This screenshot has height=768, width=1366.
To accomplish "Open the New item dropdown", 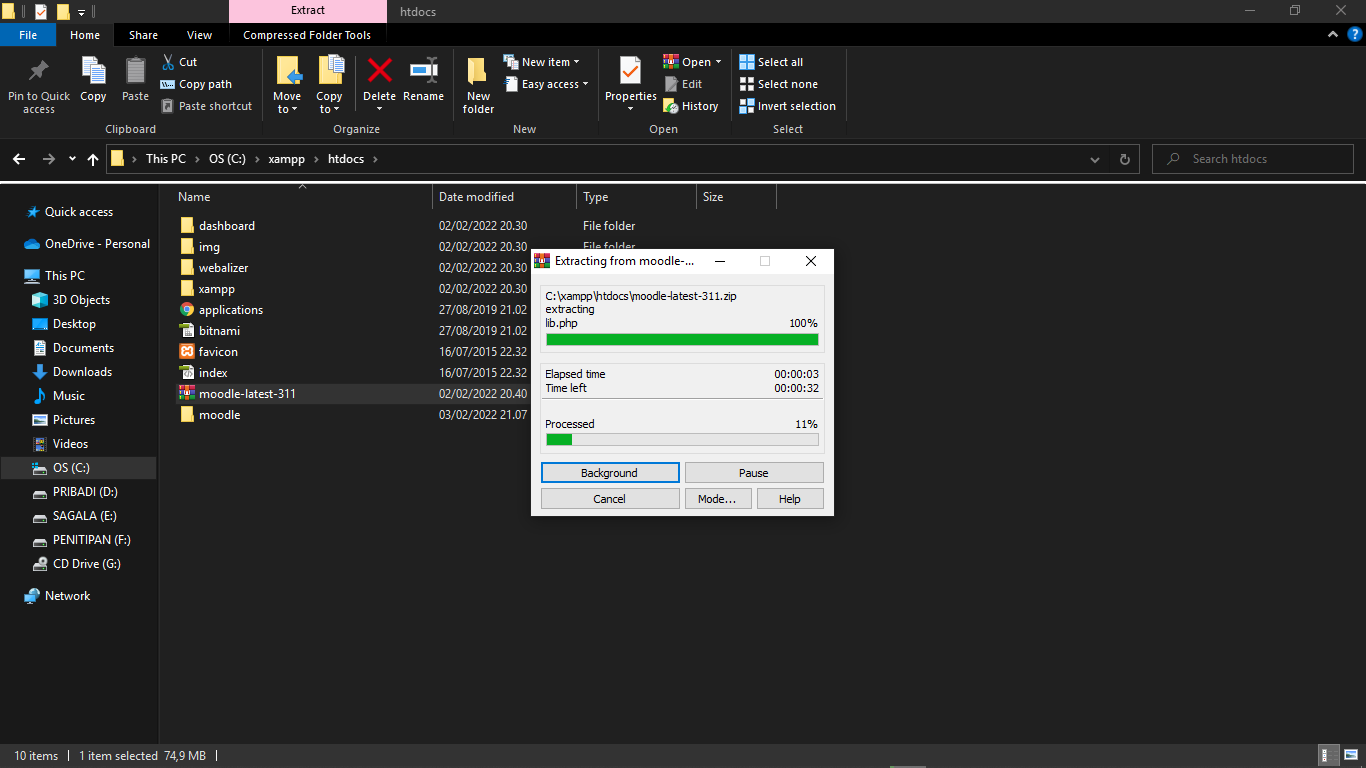I will [x=541, y=62].
